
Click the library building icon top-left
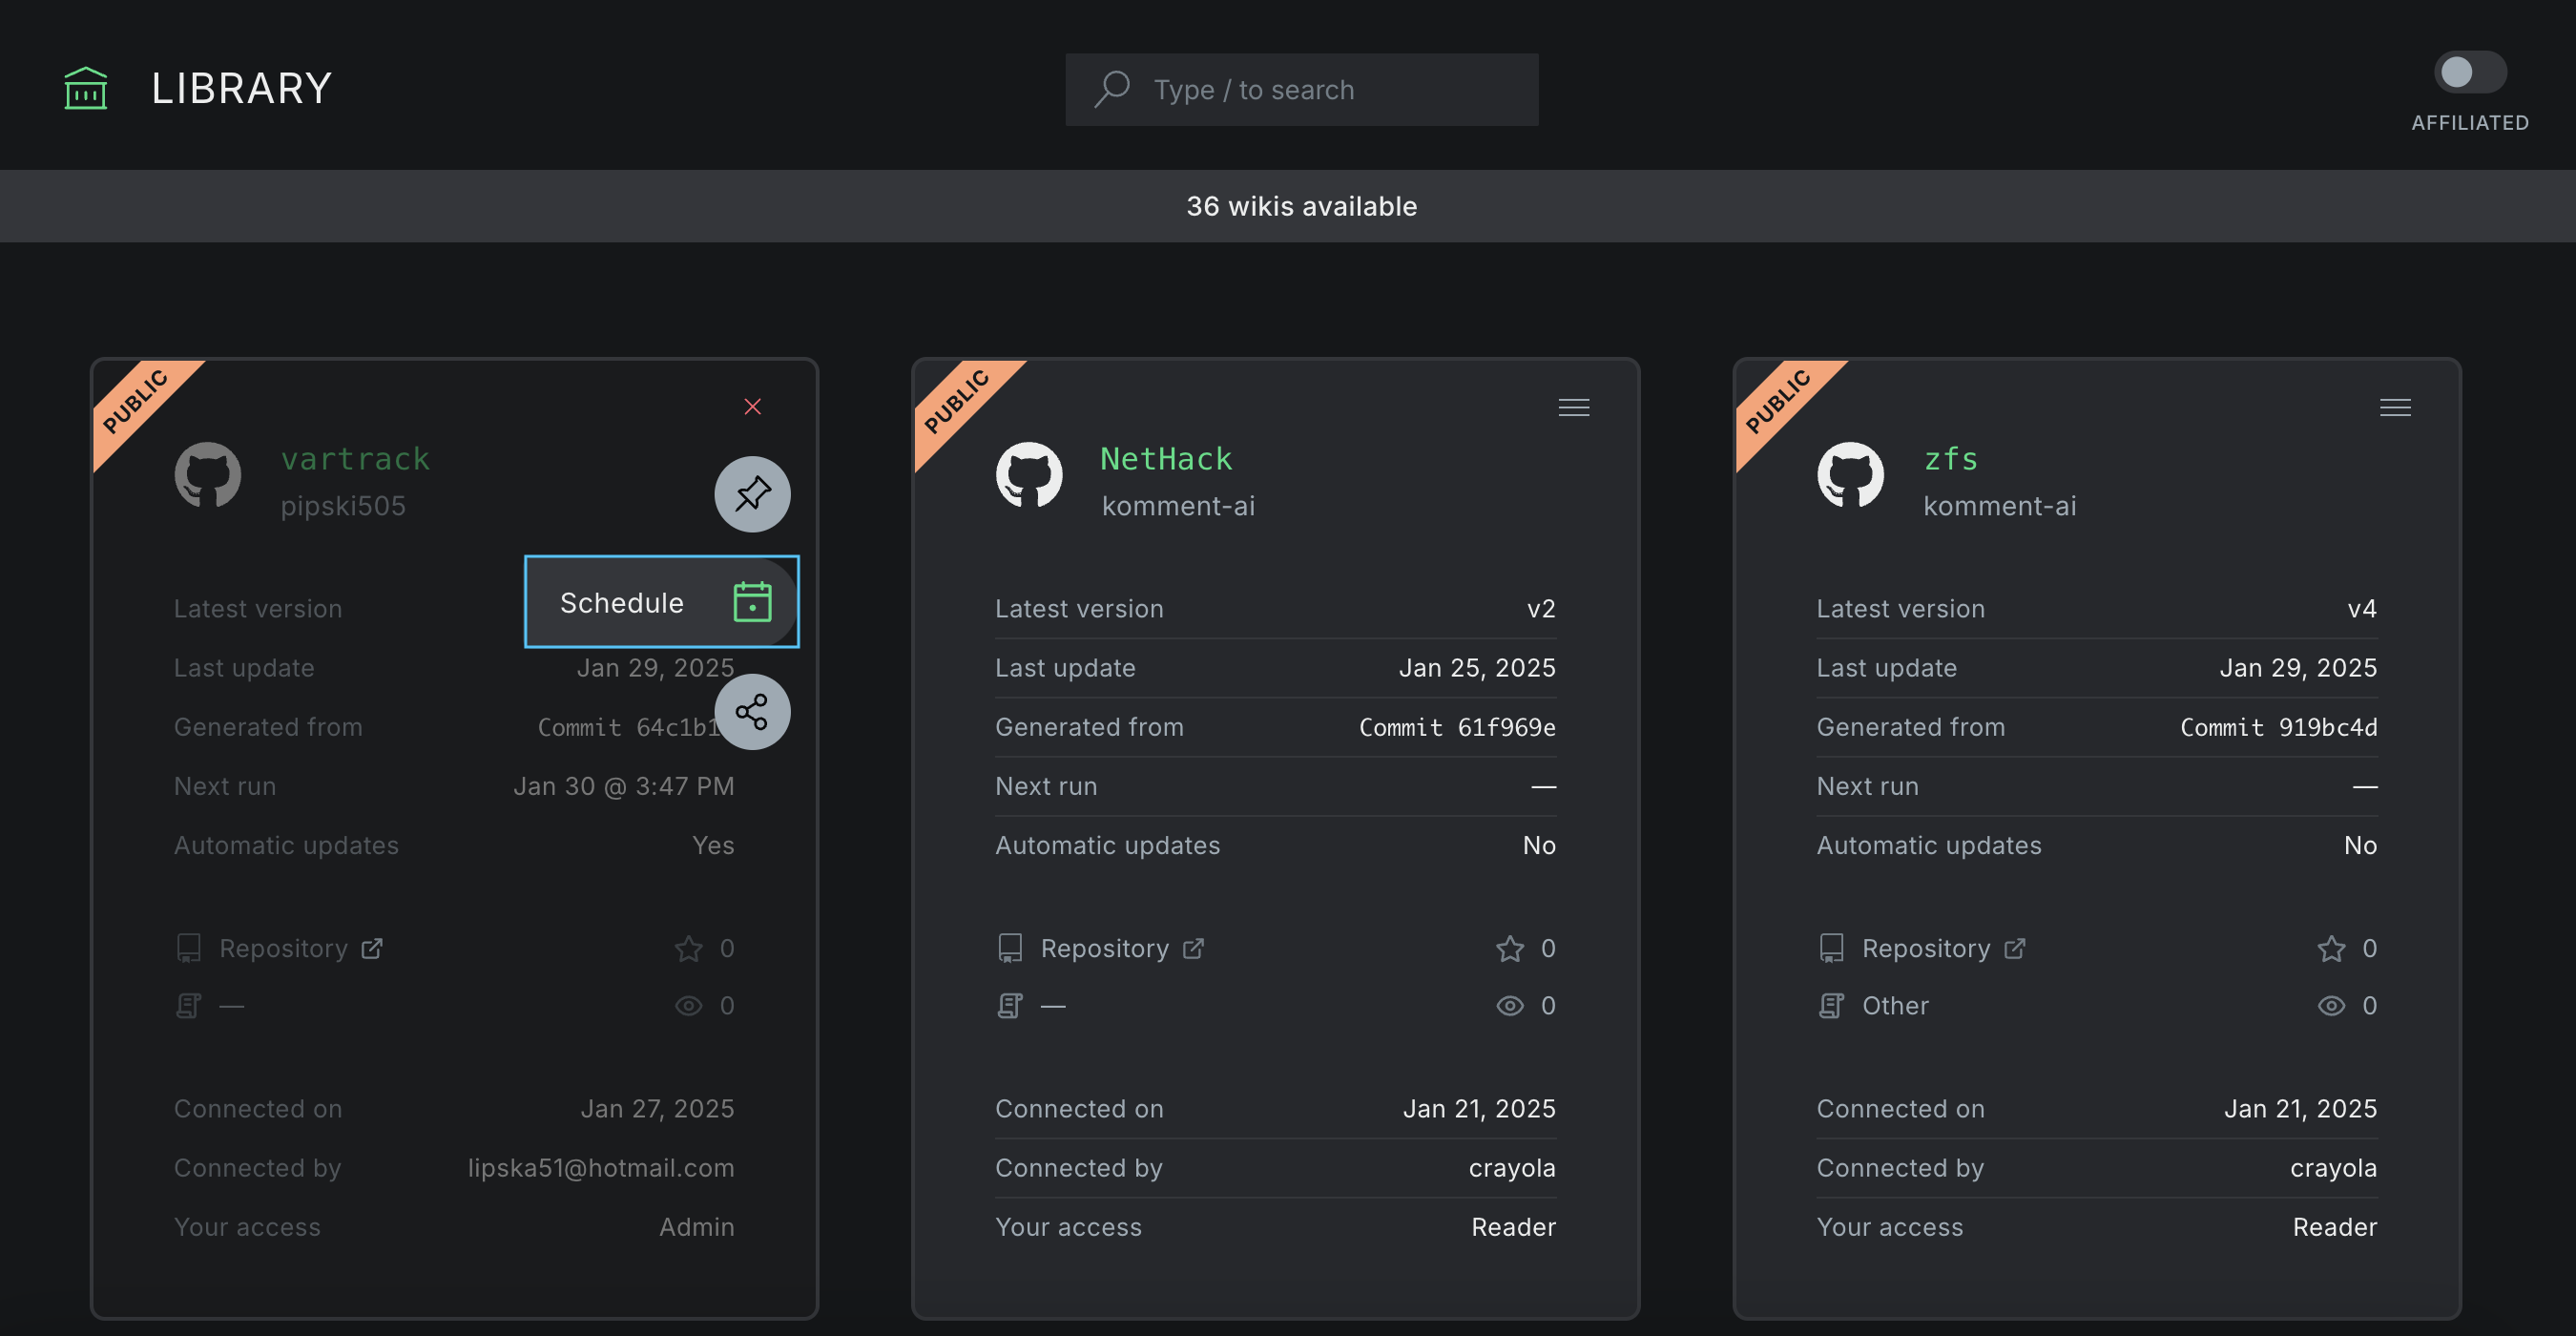[84, 85]
